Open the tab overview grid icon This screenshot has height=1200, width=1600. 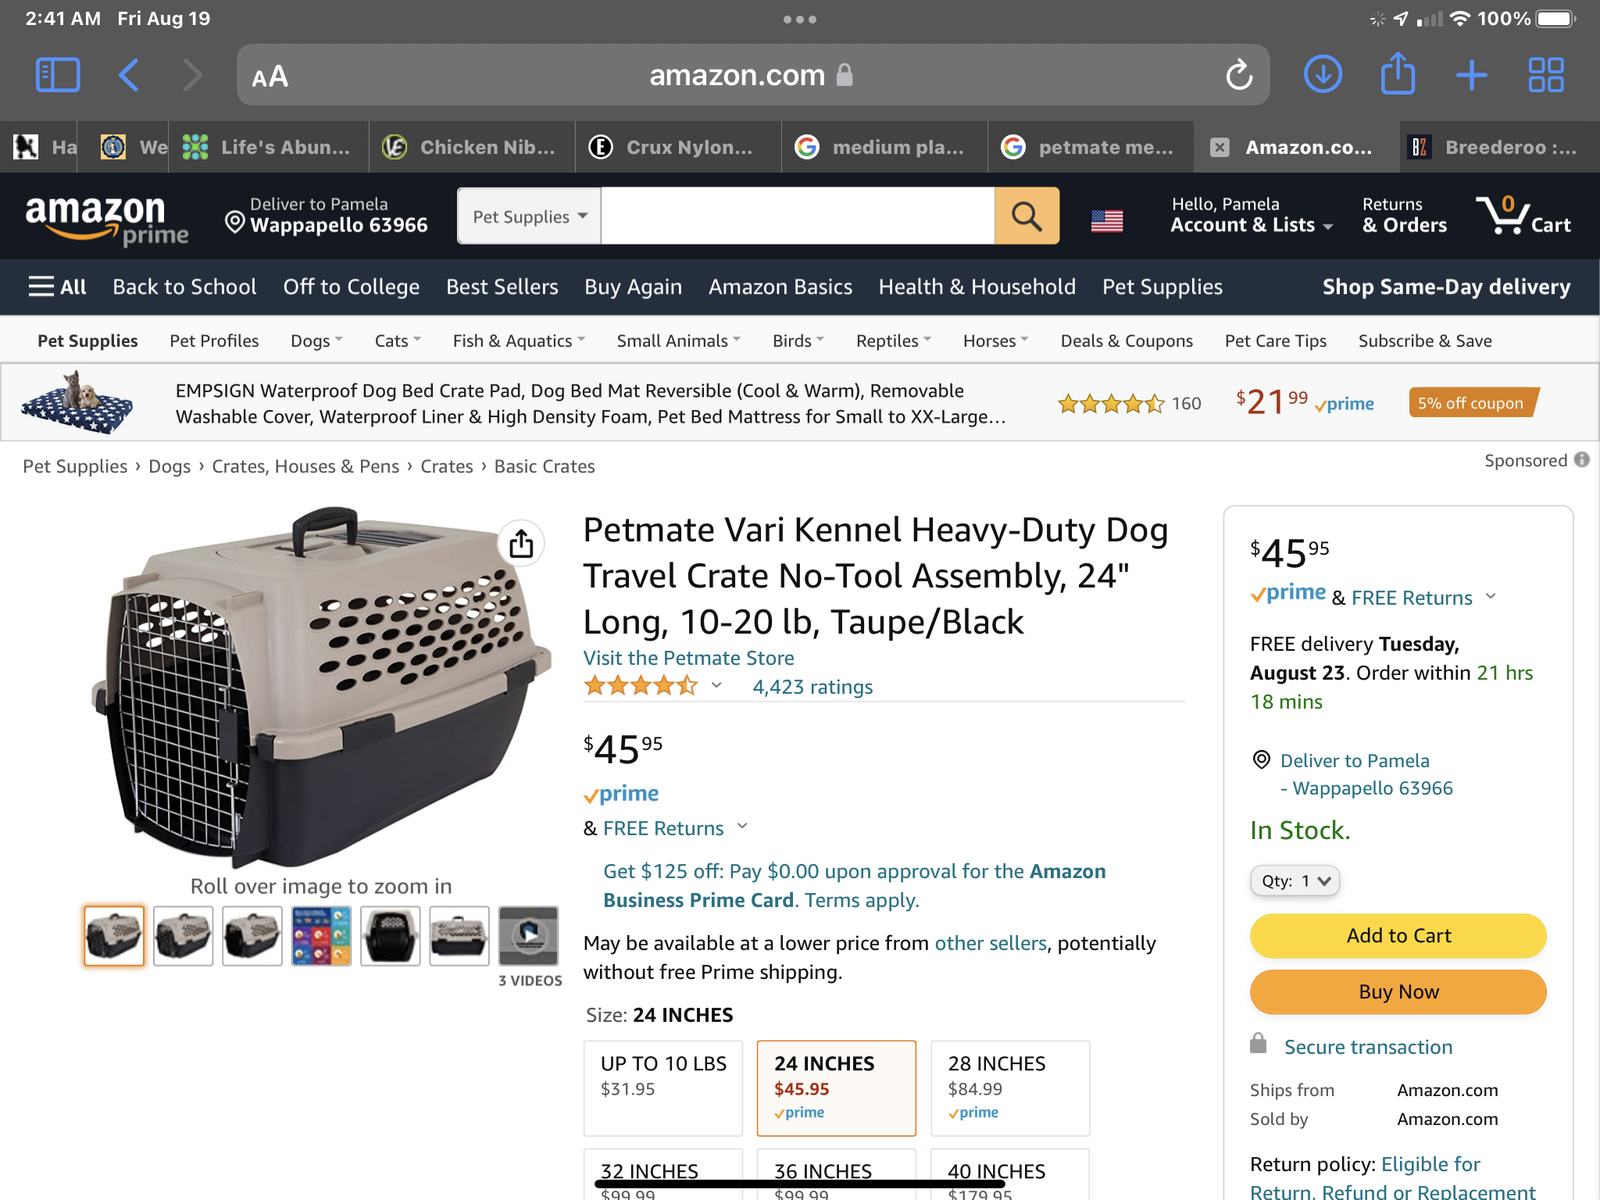coord(1545,75)
